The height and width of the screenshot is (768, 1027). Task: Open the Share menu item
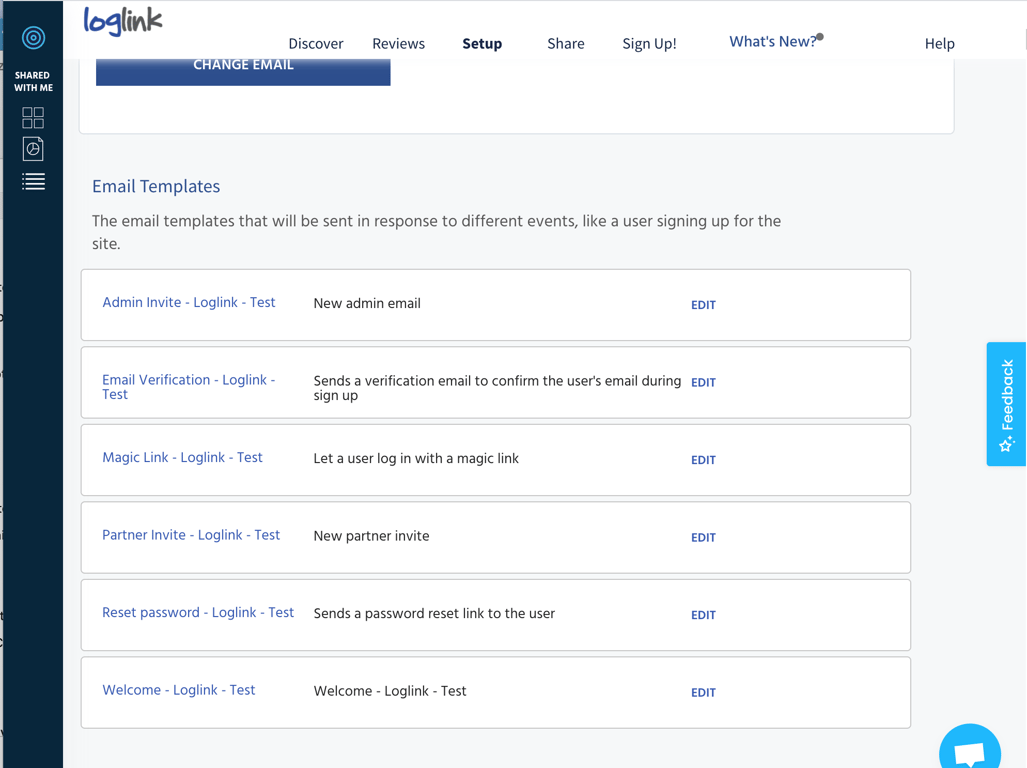[x=565, y=44]
